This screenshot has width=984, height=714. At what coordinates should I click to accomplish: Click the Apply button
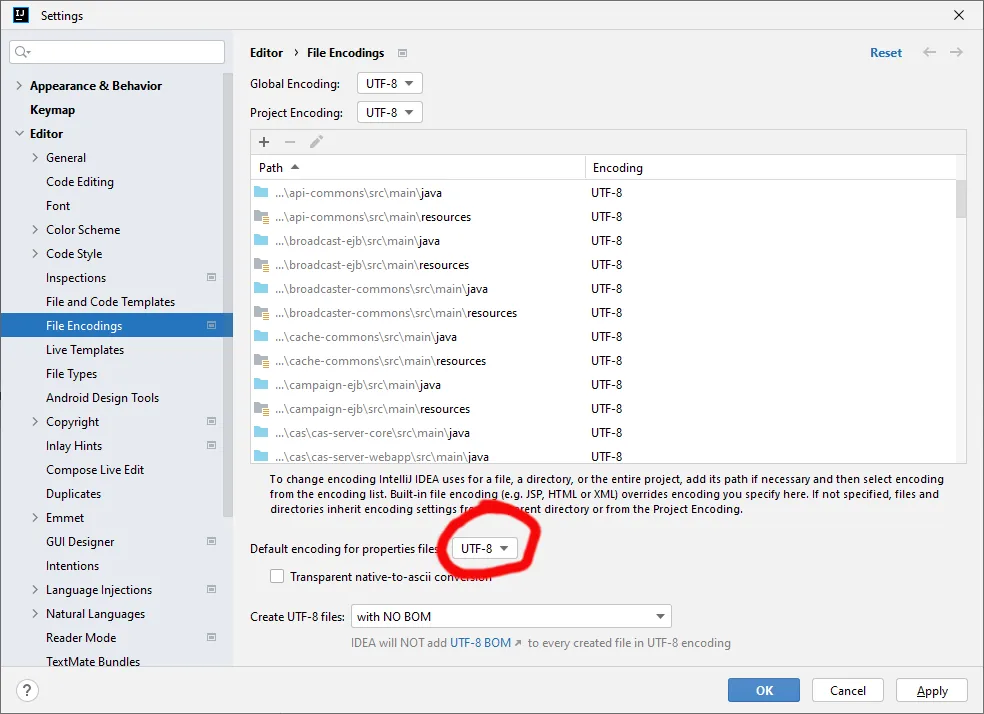point(932,690)
